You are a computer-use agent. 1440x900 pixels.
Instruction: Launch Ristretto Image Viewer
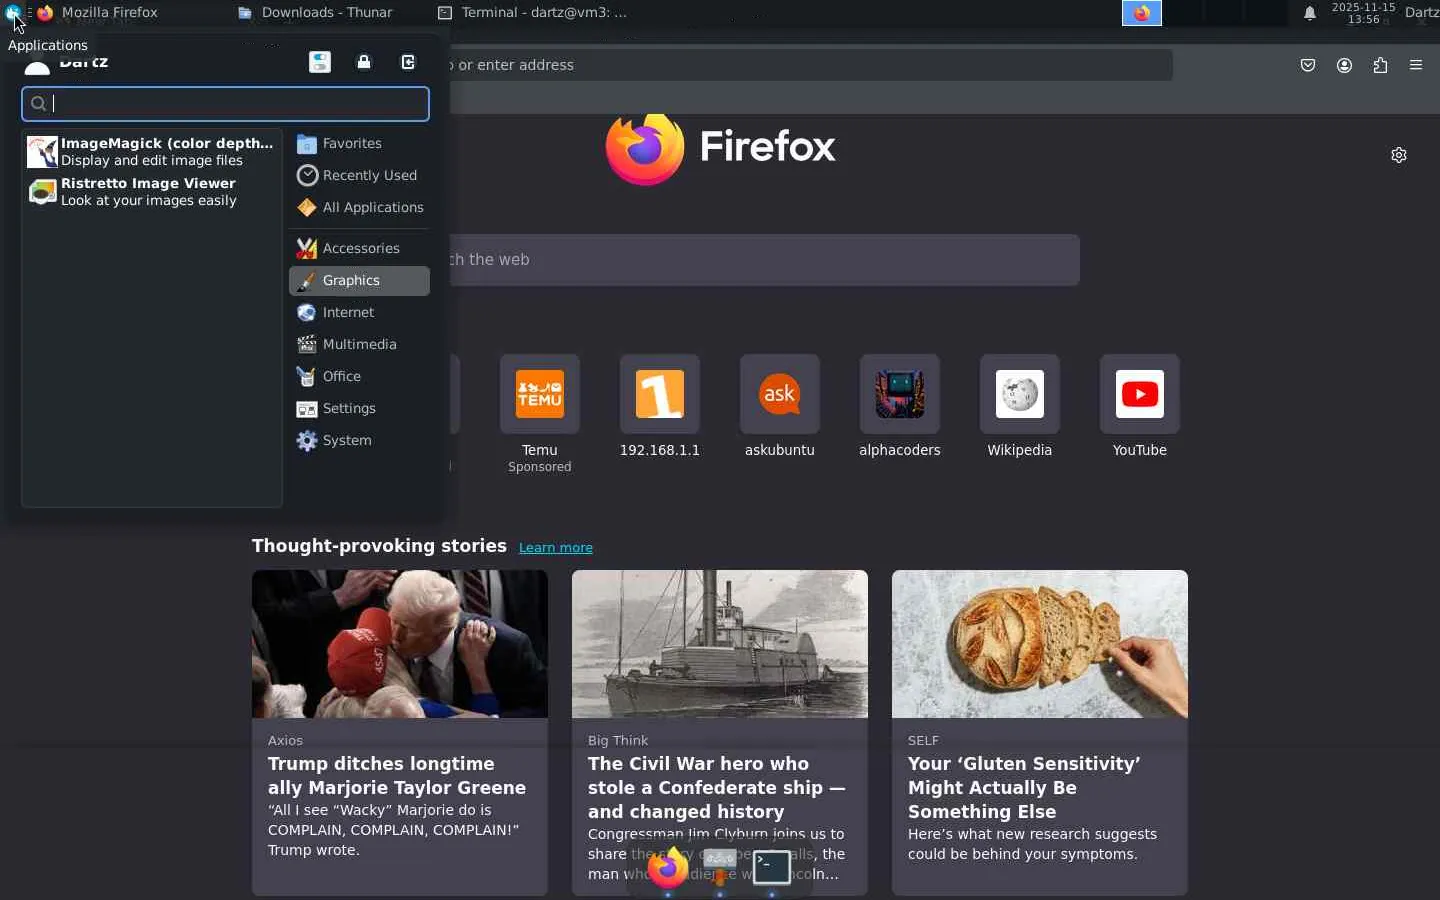(x=151, y=192)
